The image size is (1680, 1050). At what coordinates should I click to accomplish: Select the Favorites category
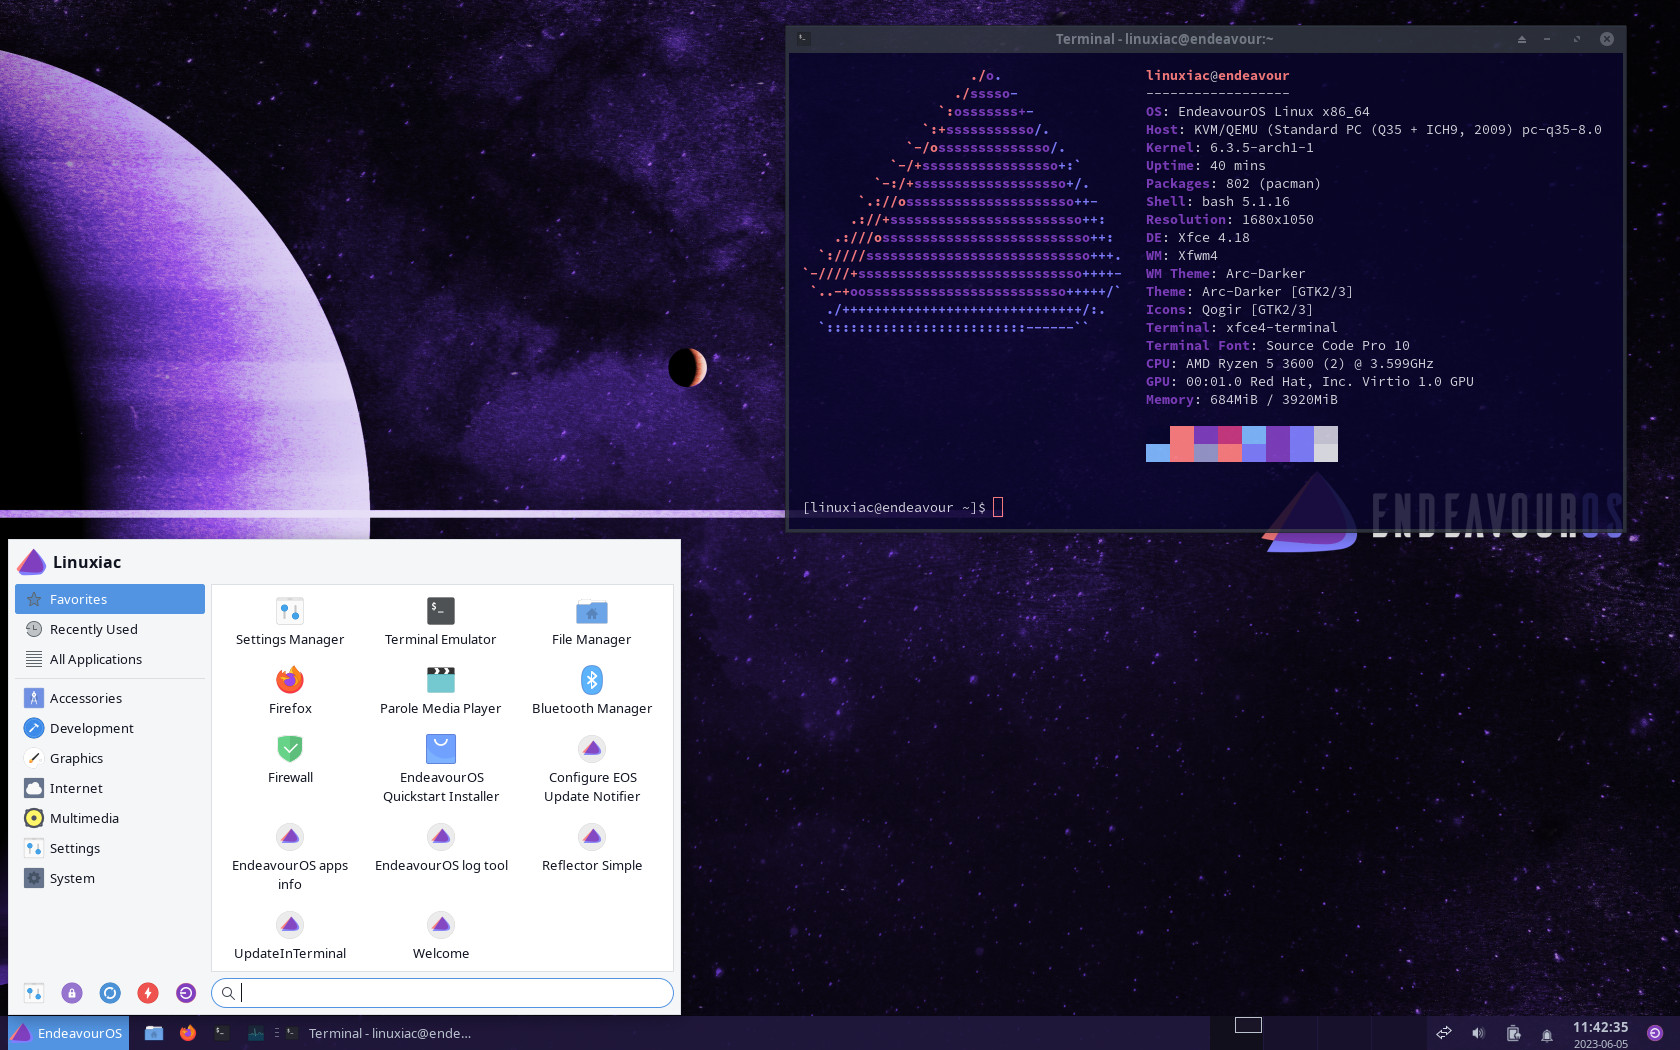click(110, 599)
